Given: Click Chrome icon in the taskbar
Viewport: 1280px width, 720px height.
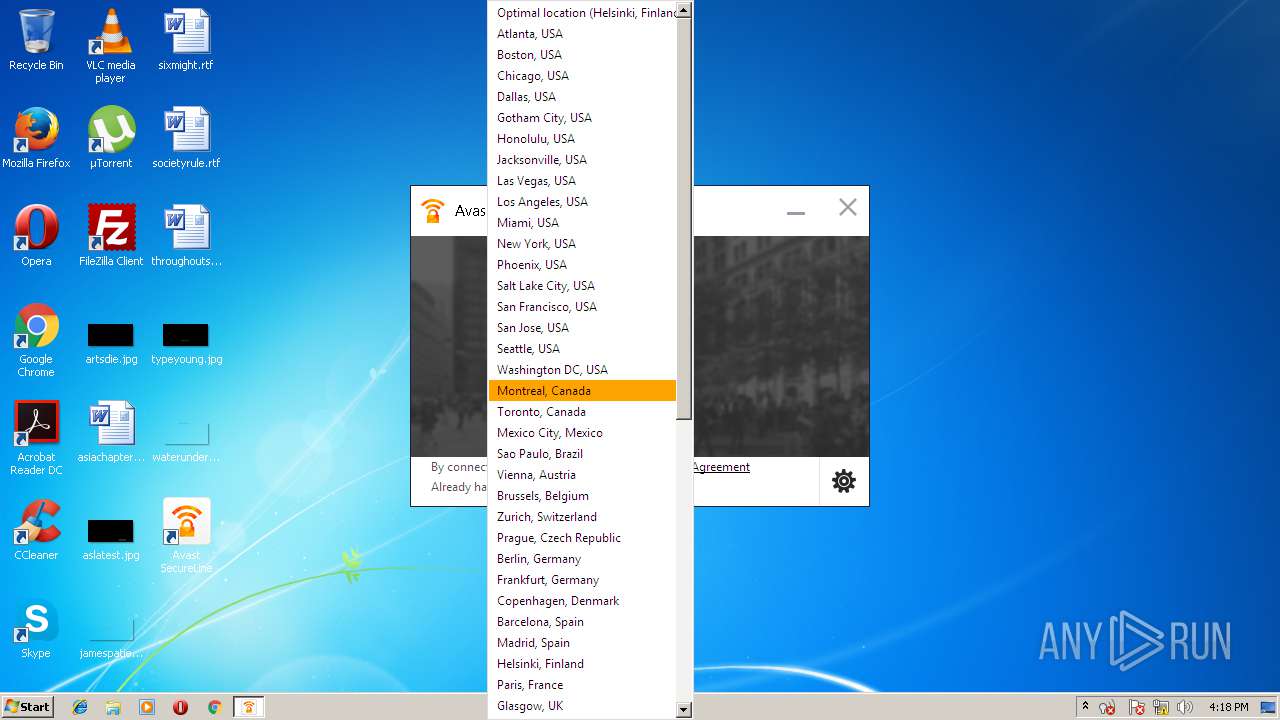Looking at the screenshot, I should (214, 707).
